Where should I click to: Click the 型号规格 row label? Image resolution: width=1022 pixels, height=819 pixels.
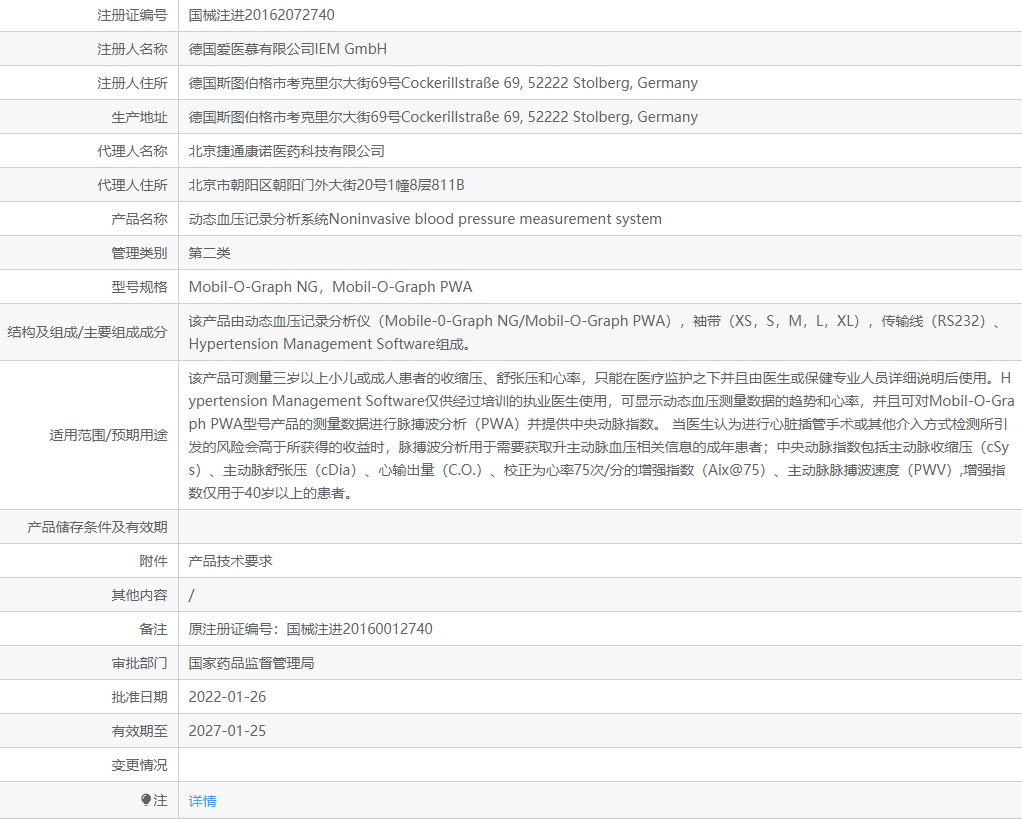point(139,287)
